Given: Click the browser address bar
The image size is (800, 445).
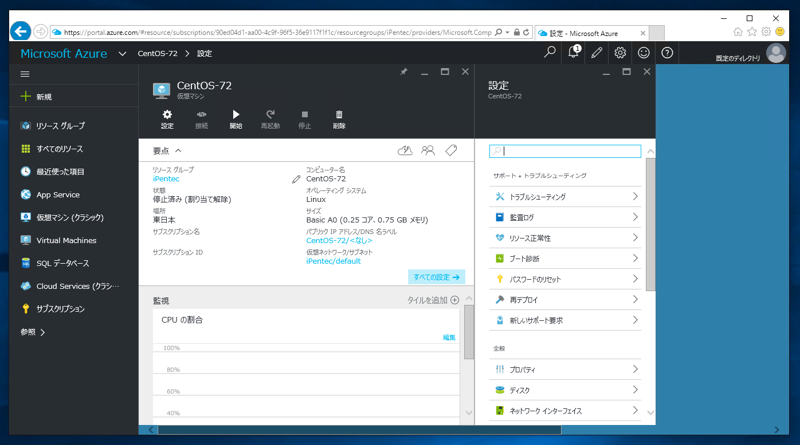Looking at the screenshot, I should 276,32.
